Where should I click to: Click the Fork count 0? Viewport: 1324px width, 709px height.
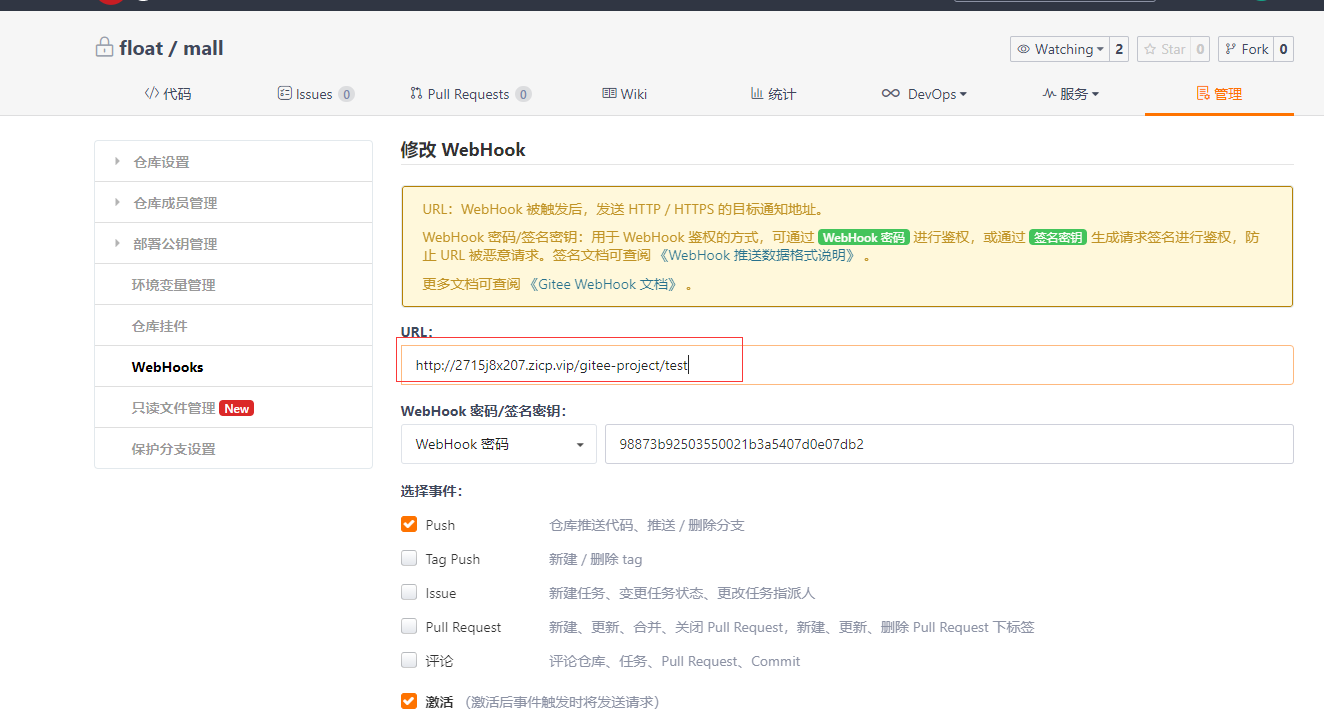pos(1284,49)
